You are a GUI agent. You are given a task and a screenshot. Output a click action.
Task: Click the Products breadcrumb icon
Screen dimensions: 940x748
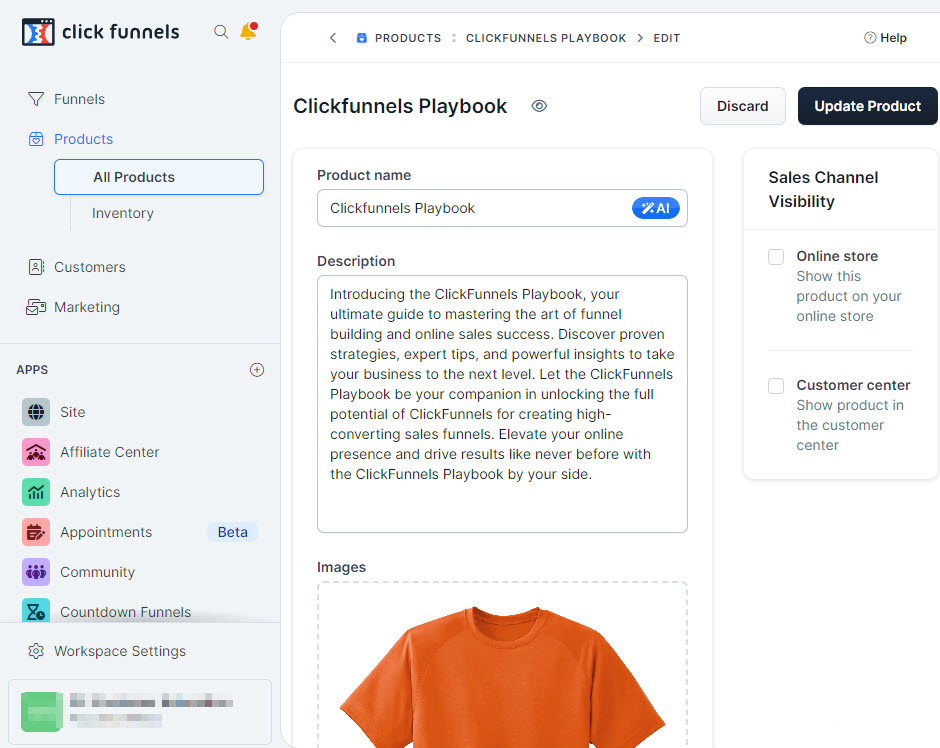361,38
